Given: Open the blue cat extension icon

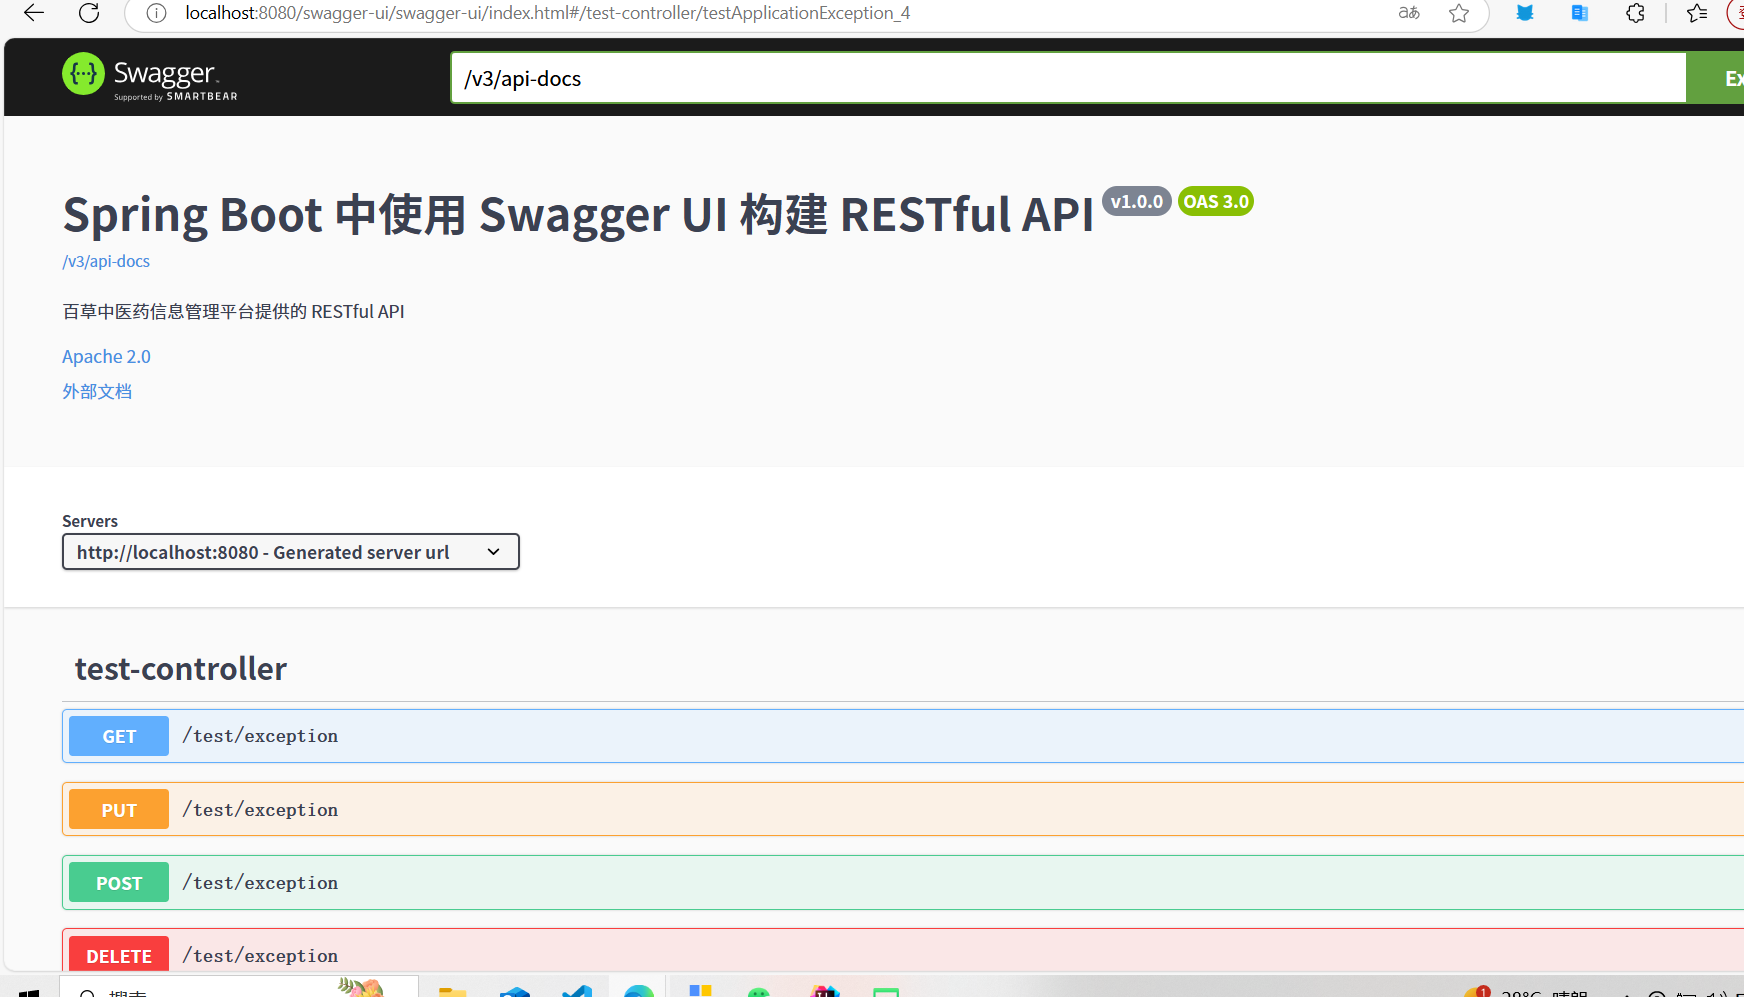Looking at the screenshot, I should [1525, 13].
